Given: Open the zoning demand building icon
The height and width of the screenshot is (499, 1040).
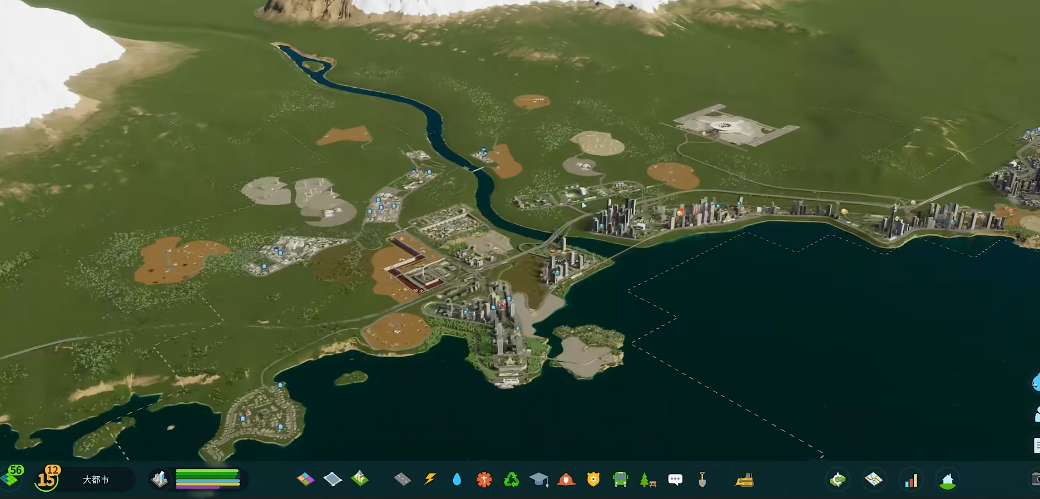Looking at the screenshot, I should (x=159, y=479).
